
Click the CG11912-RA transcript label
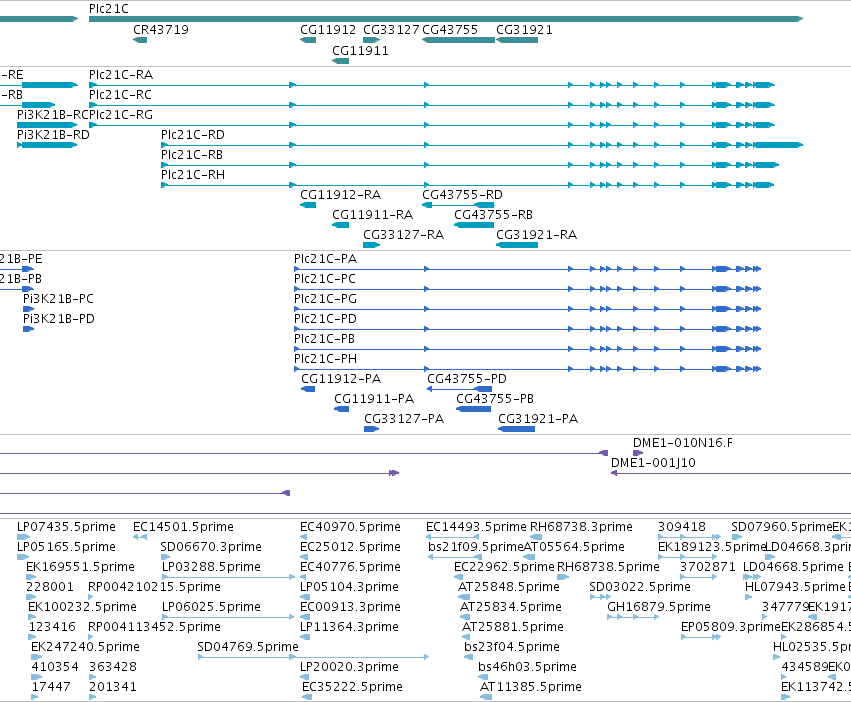pos(340,195)
